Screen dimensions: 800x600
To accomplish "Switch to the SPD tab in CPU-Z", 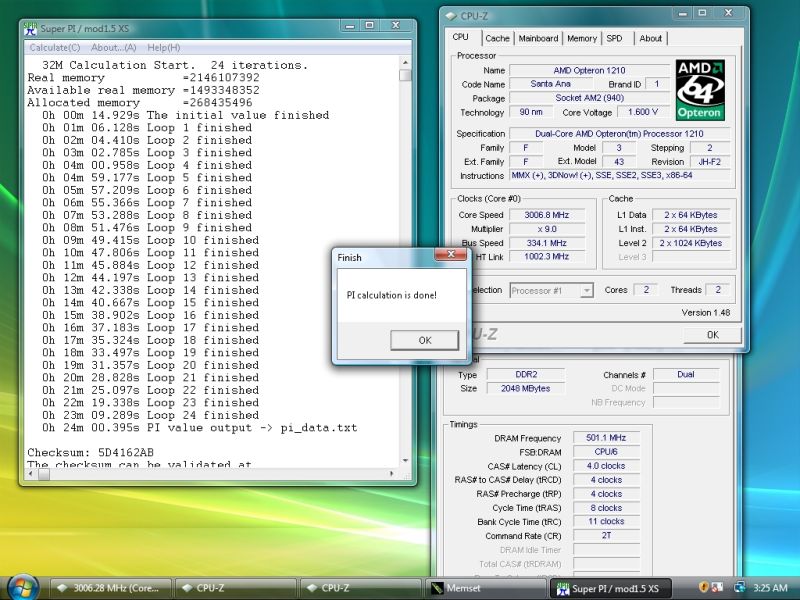I will pyautogui.click(x=614, y=38).
